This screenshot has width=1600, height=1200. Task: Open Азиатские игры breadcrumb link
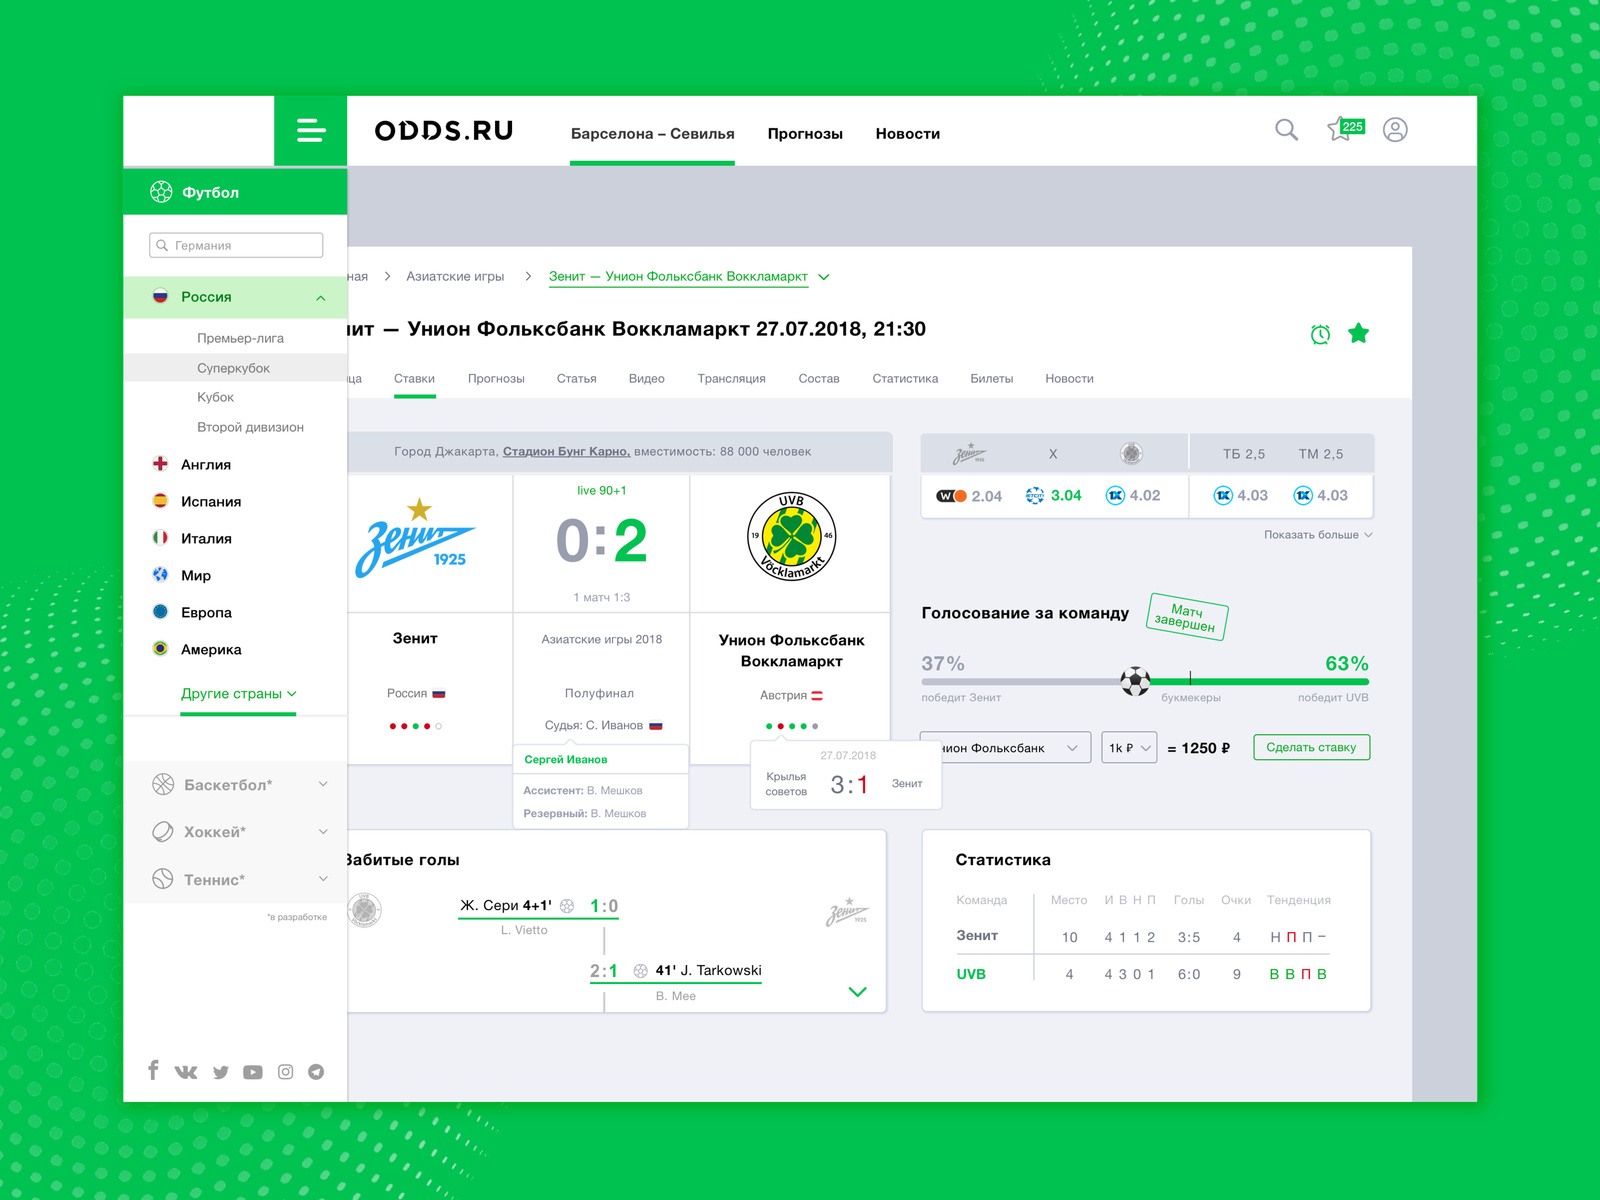coord(455,277)
